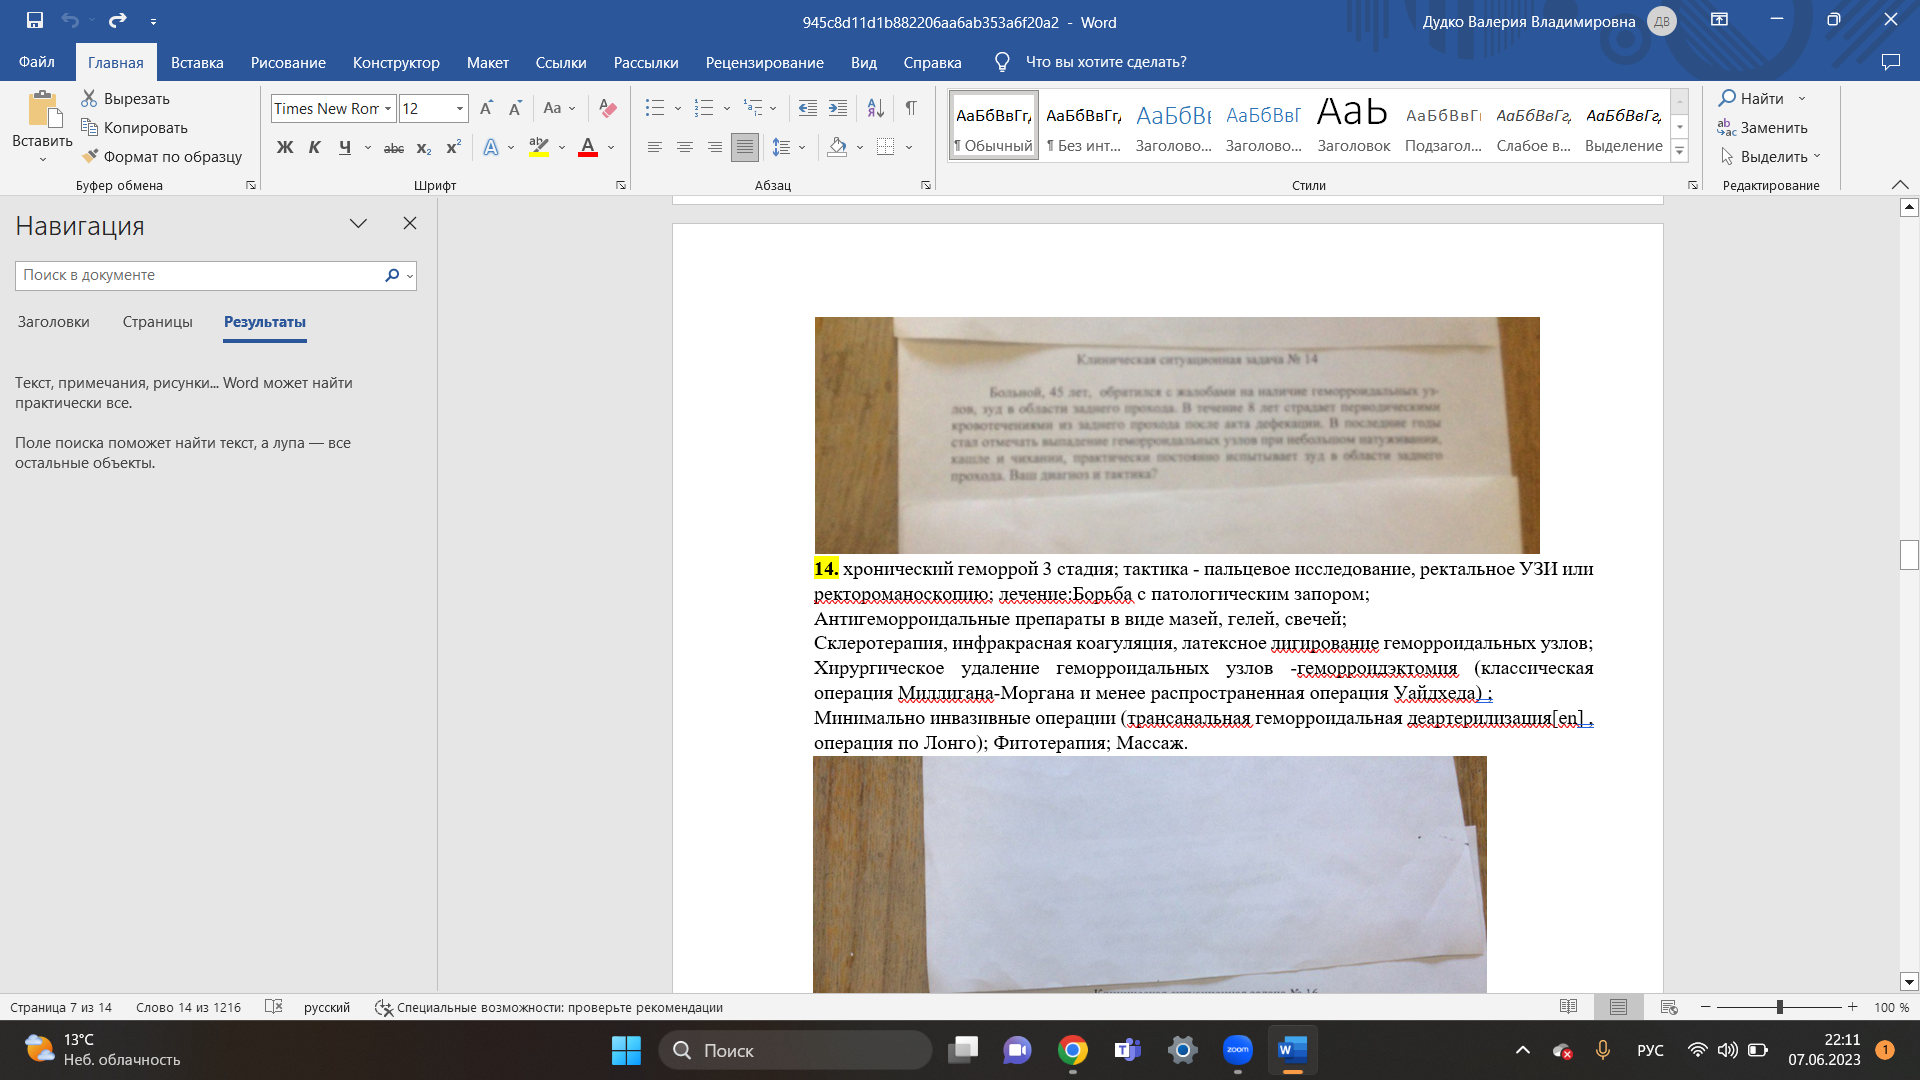Switch to the Ссылки ribbon tab
The image size is (1920, 1080).
561,62
